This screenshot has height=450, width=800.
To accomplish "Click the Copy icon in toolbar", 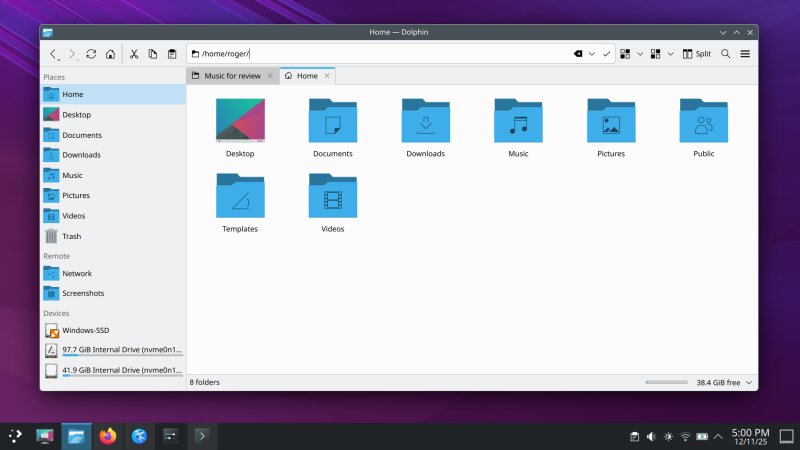I will click(153, 54).
